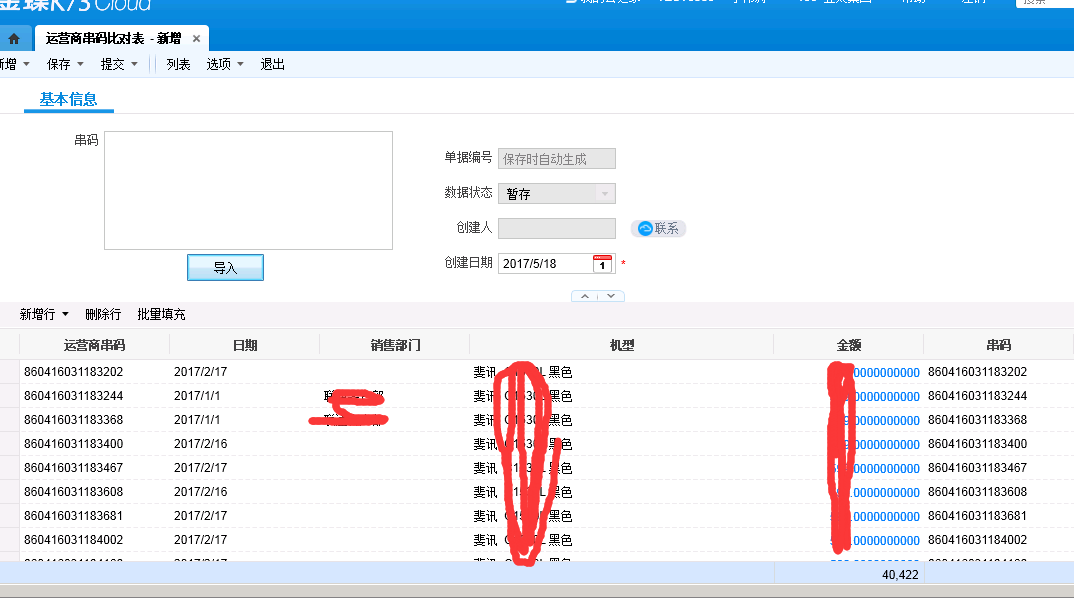Open the calendar picker for 创建日期

tap(602, 264)
